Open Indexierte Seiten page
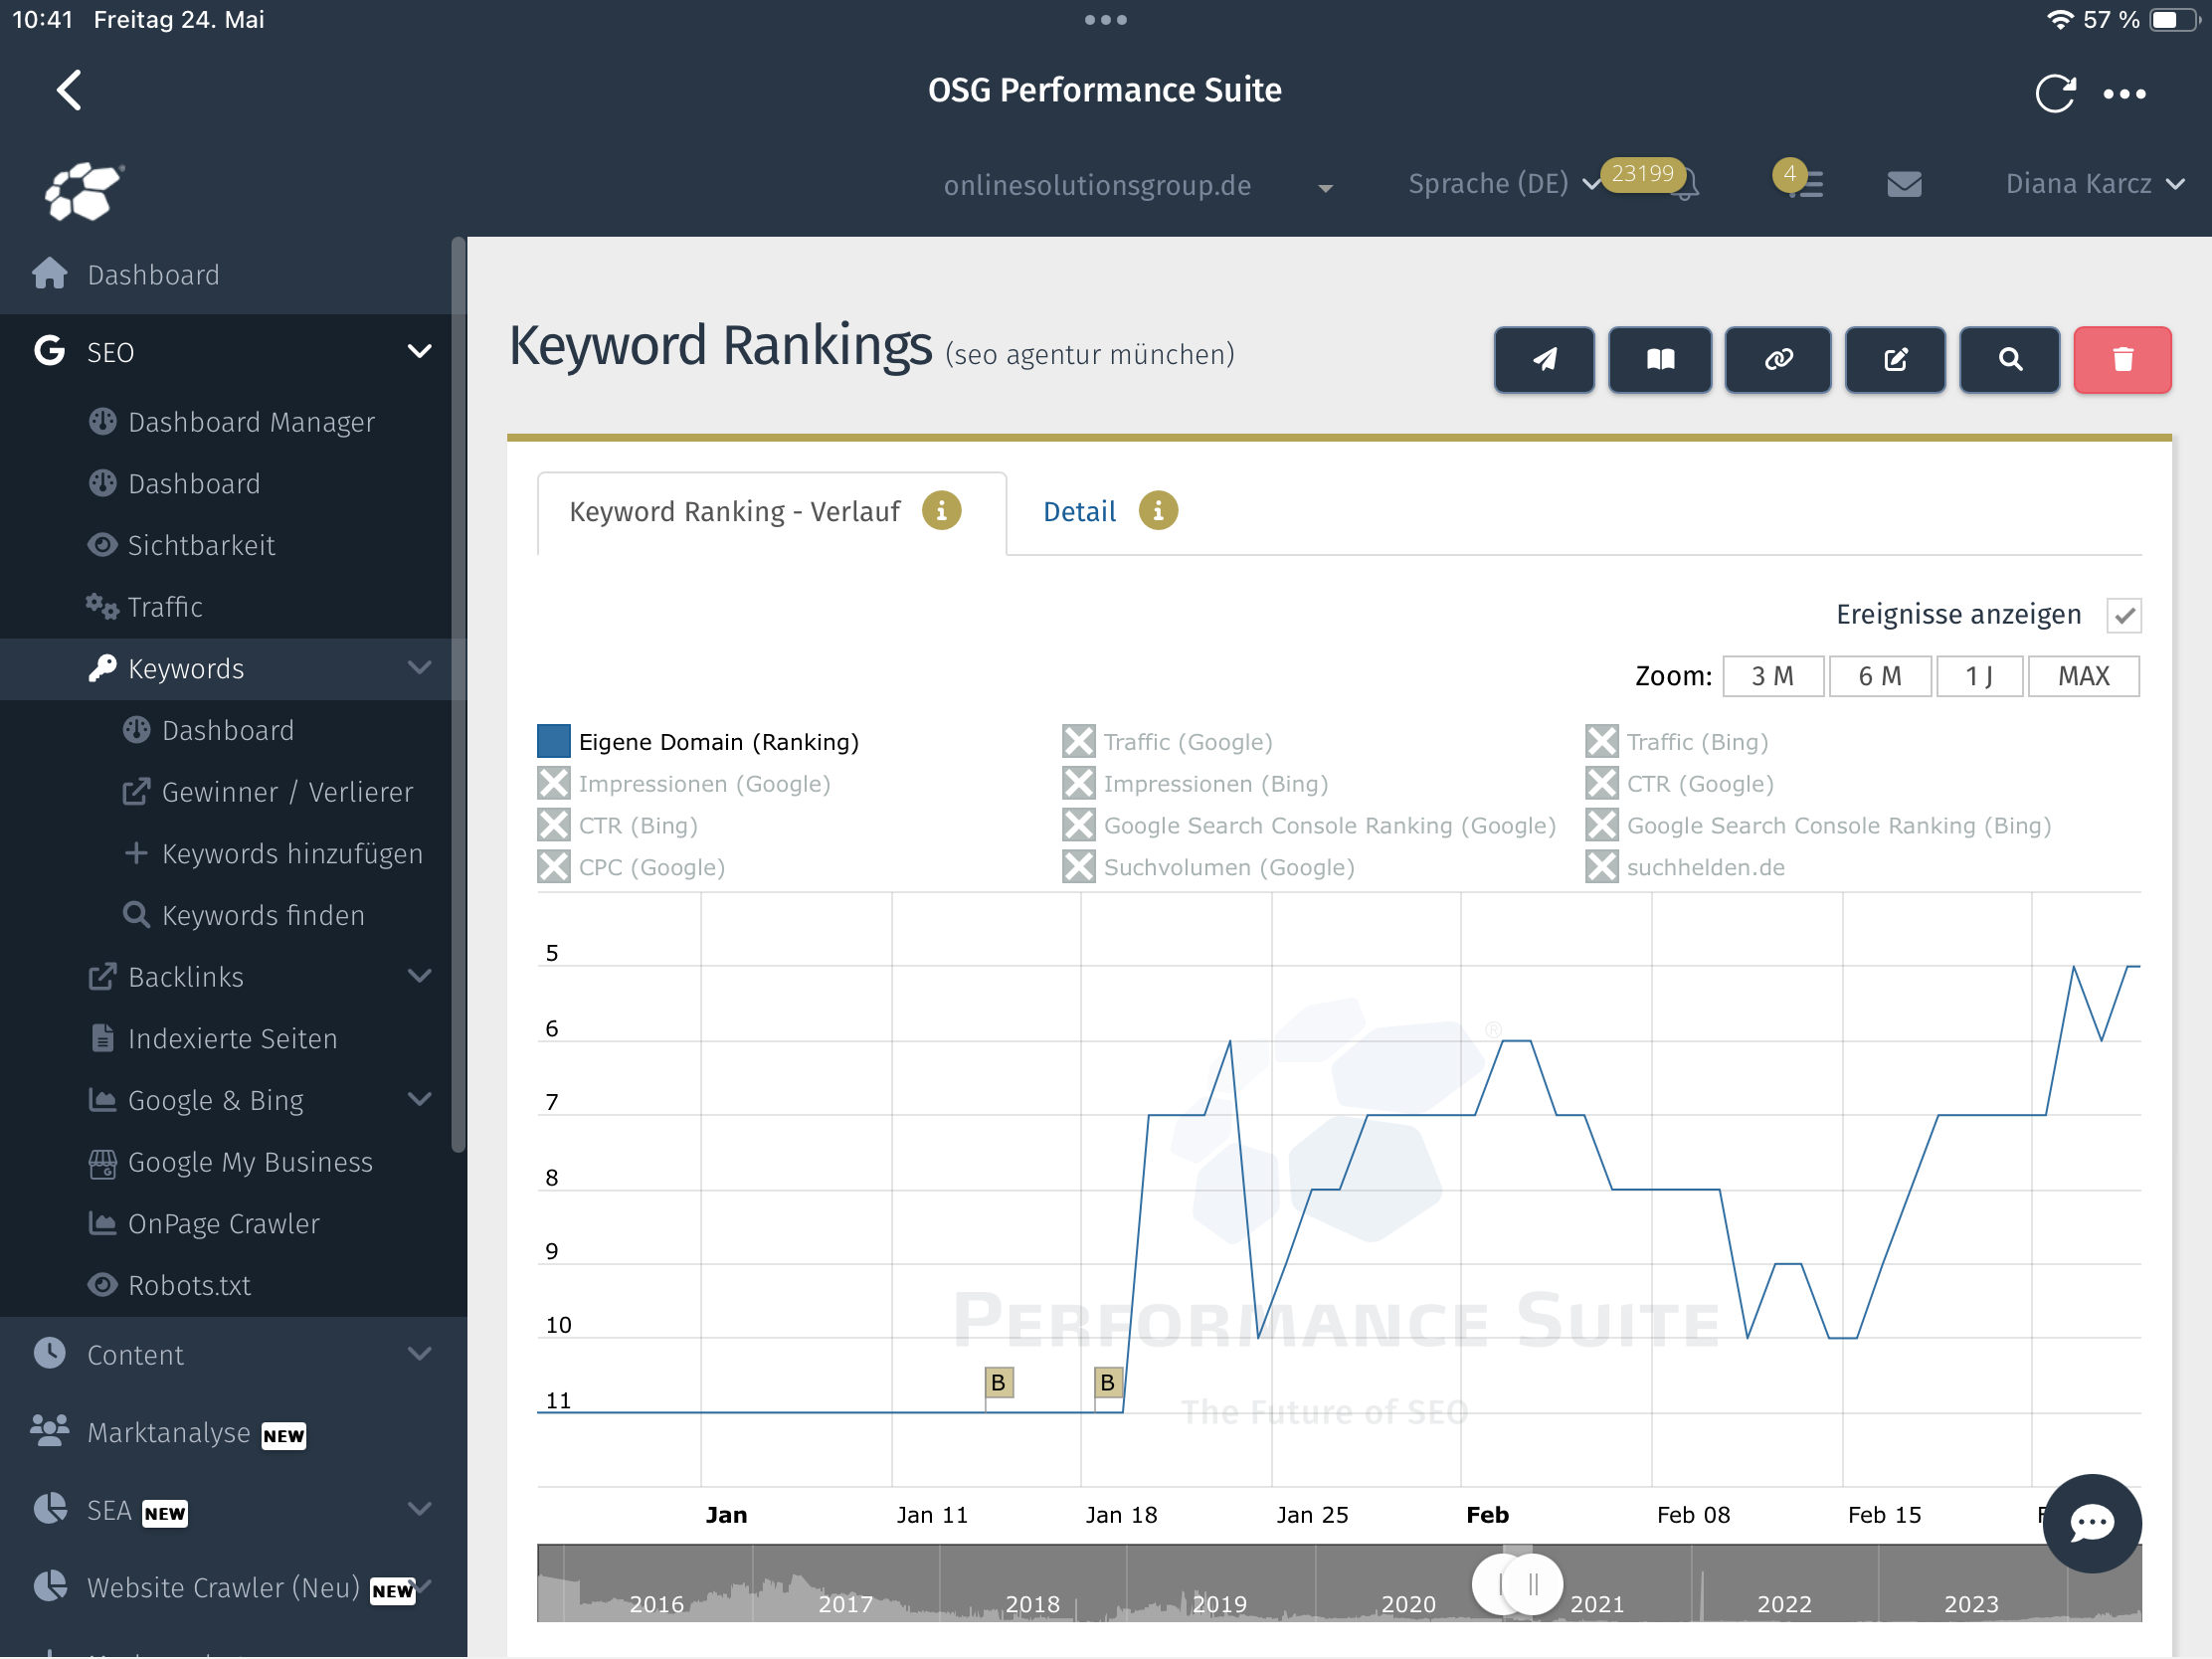Viewport: 2212px width, 1659px height. 231,1038
